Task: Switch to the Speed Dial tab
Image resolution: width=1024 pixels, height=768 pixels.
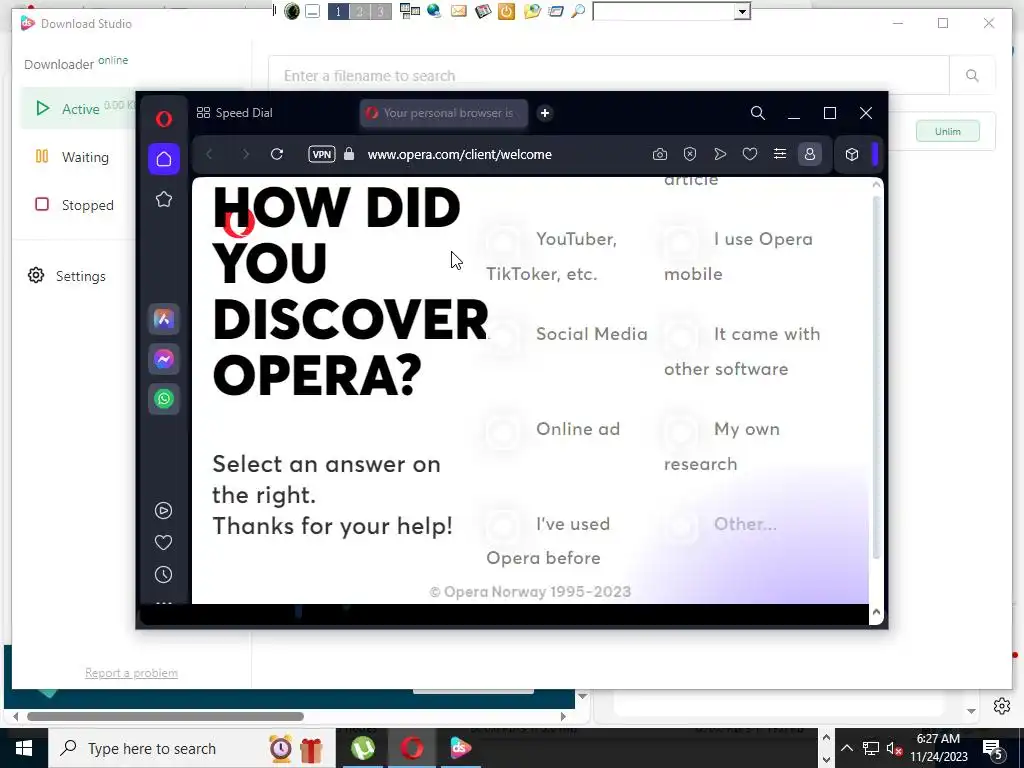Action: [x=235, y=113]
